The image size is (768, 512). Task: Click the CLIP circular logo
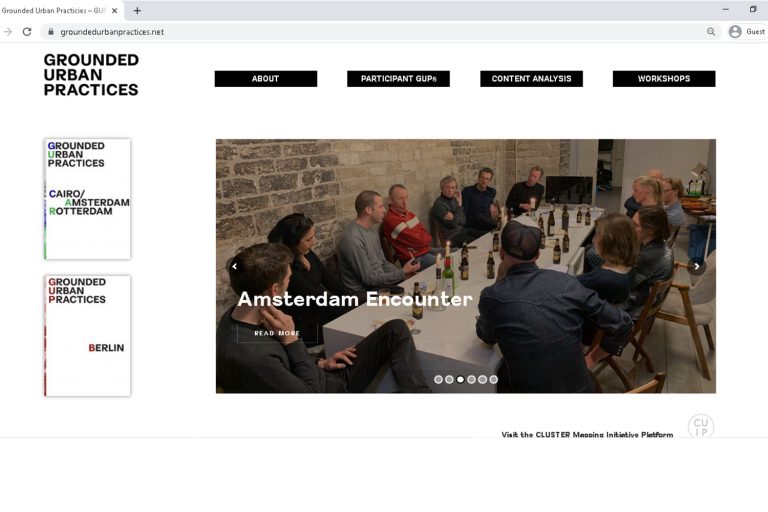[x=701, y=426]
